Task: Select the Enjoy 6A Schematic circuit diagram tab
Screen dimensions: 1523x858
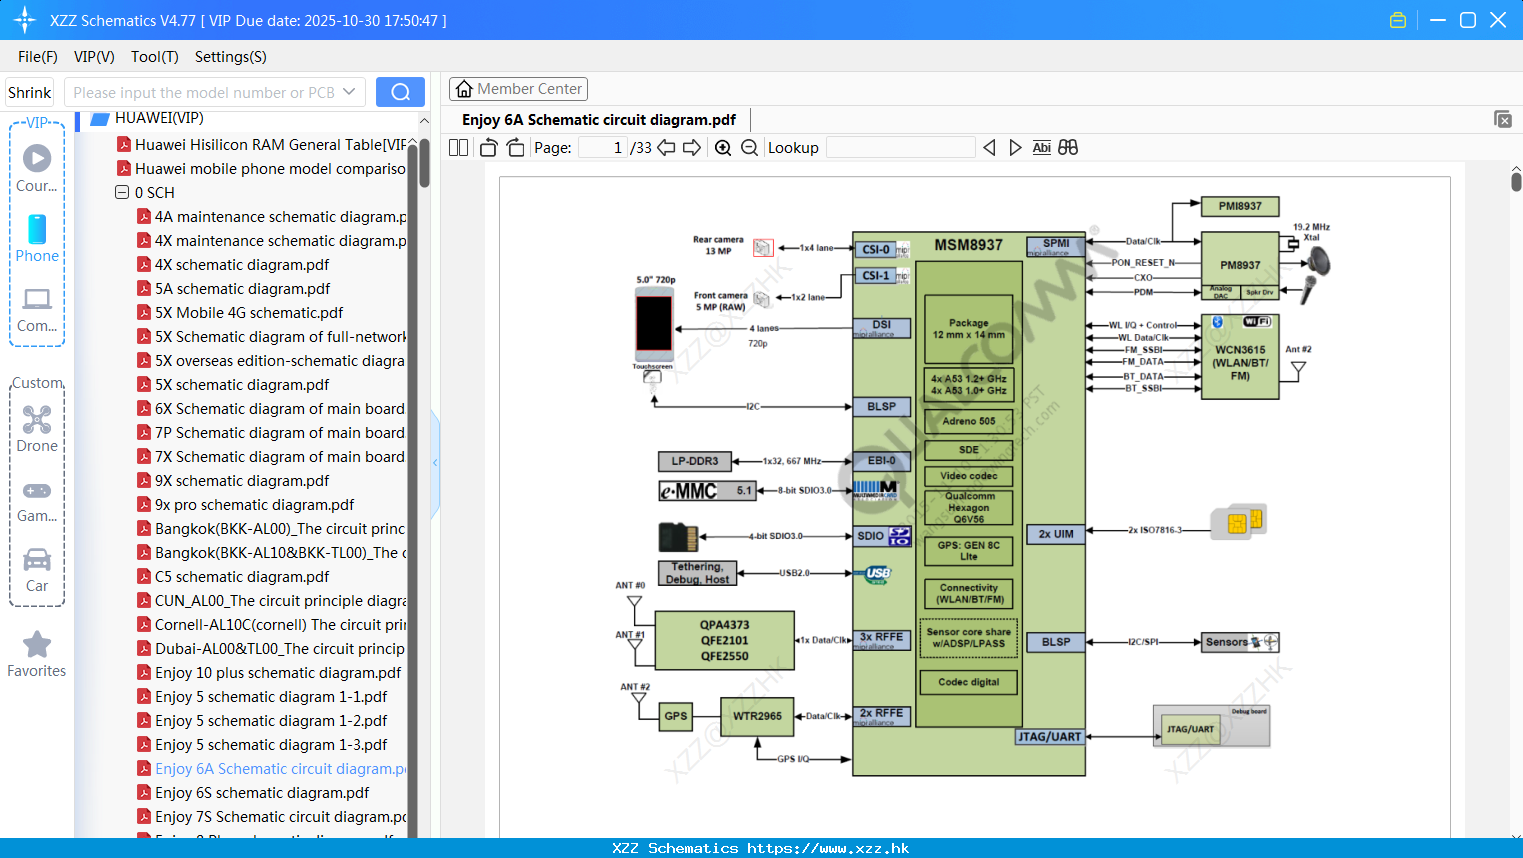Action: pos(599,120)
